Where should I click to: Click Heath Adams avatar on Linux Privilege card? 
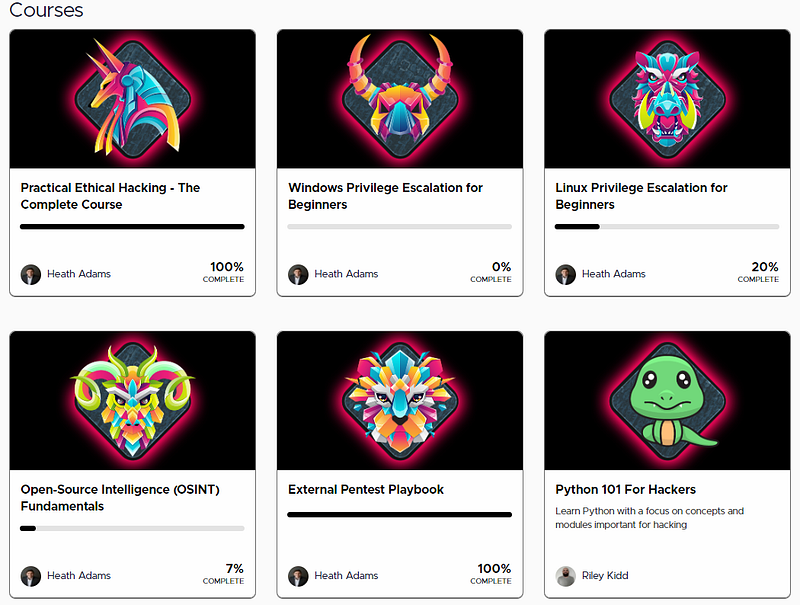[x=565, y=274]
